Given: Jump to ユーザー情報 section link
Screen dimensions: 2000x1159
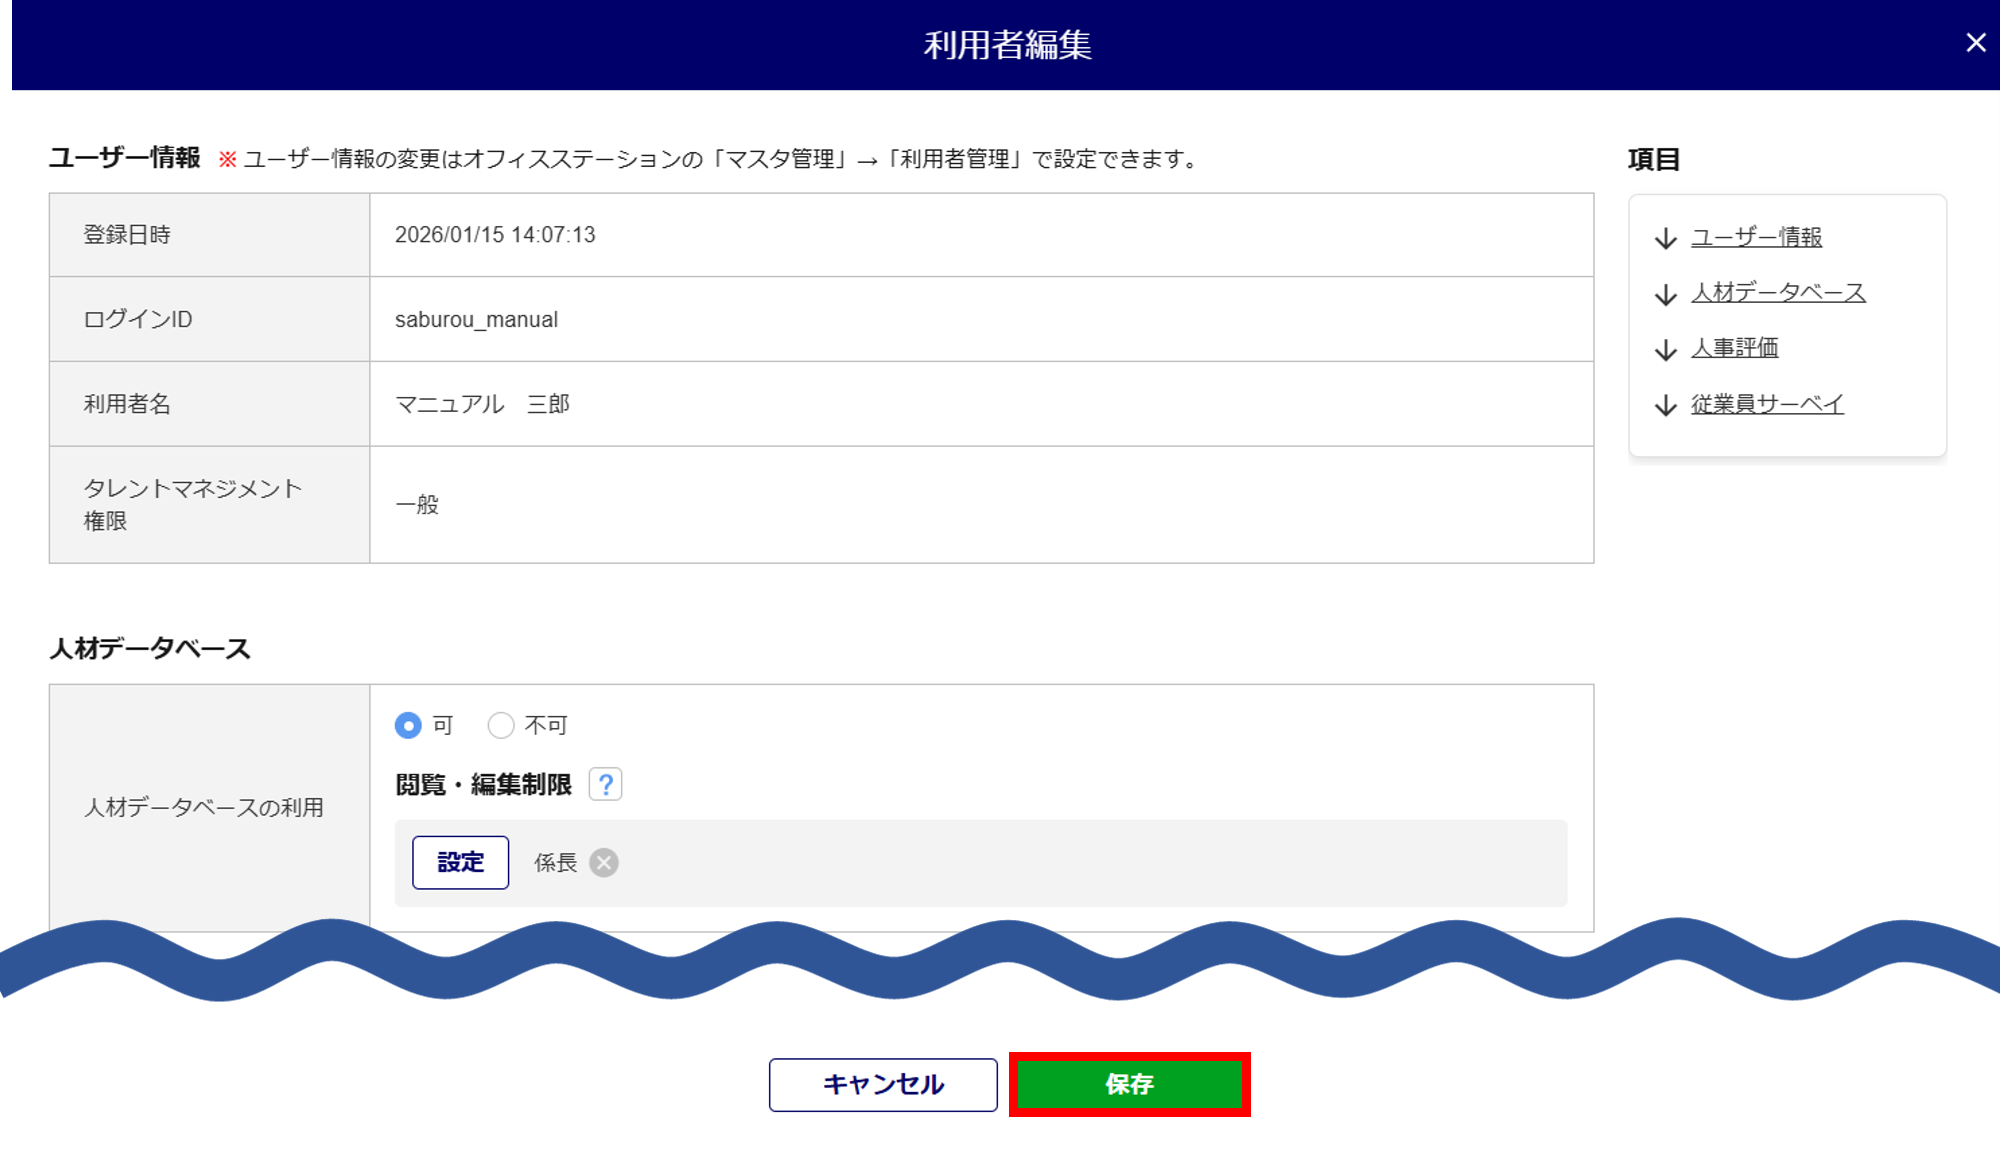Looking at the screenshot, I should pyautogui.click(x=1756, y=237).
